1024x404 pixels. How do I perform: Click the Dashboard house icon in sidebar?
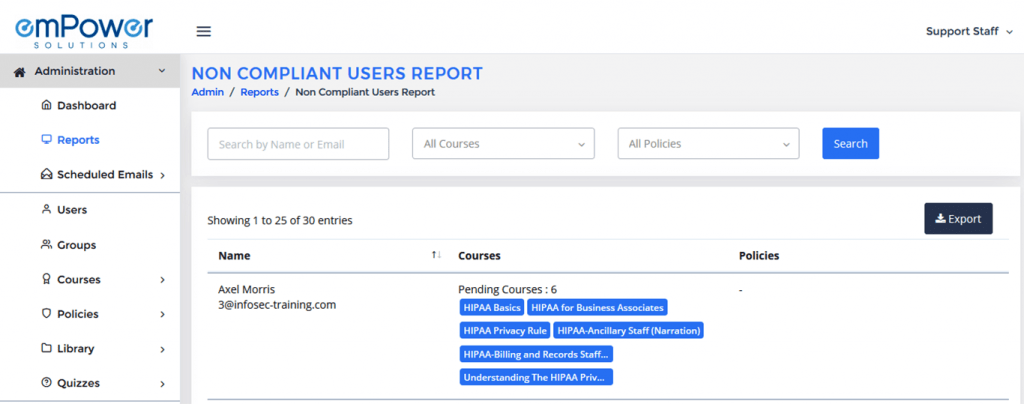tap(46, 105)
